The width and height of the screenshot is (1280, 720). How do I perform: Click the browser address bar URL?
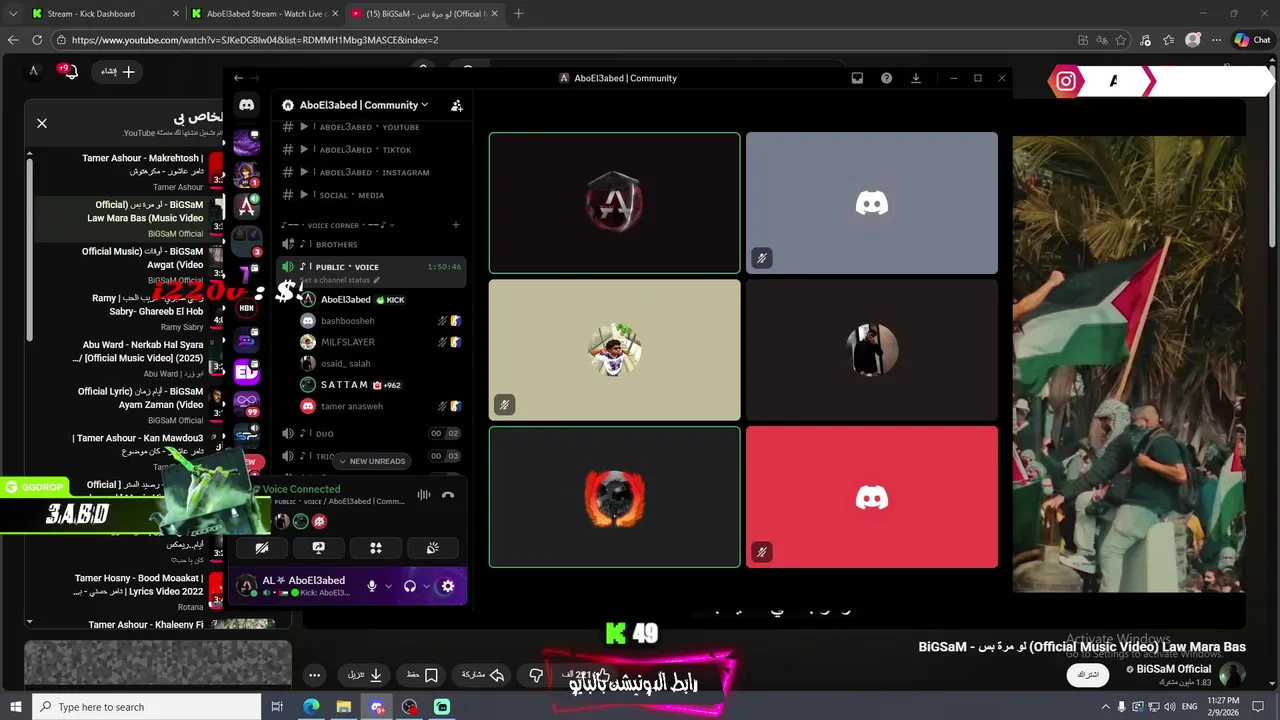pyautogui.click(x=255, y=40)
